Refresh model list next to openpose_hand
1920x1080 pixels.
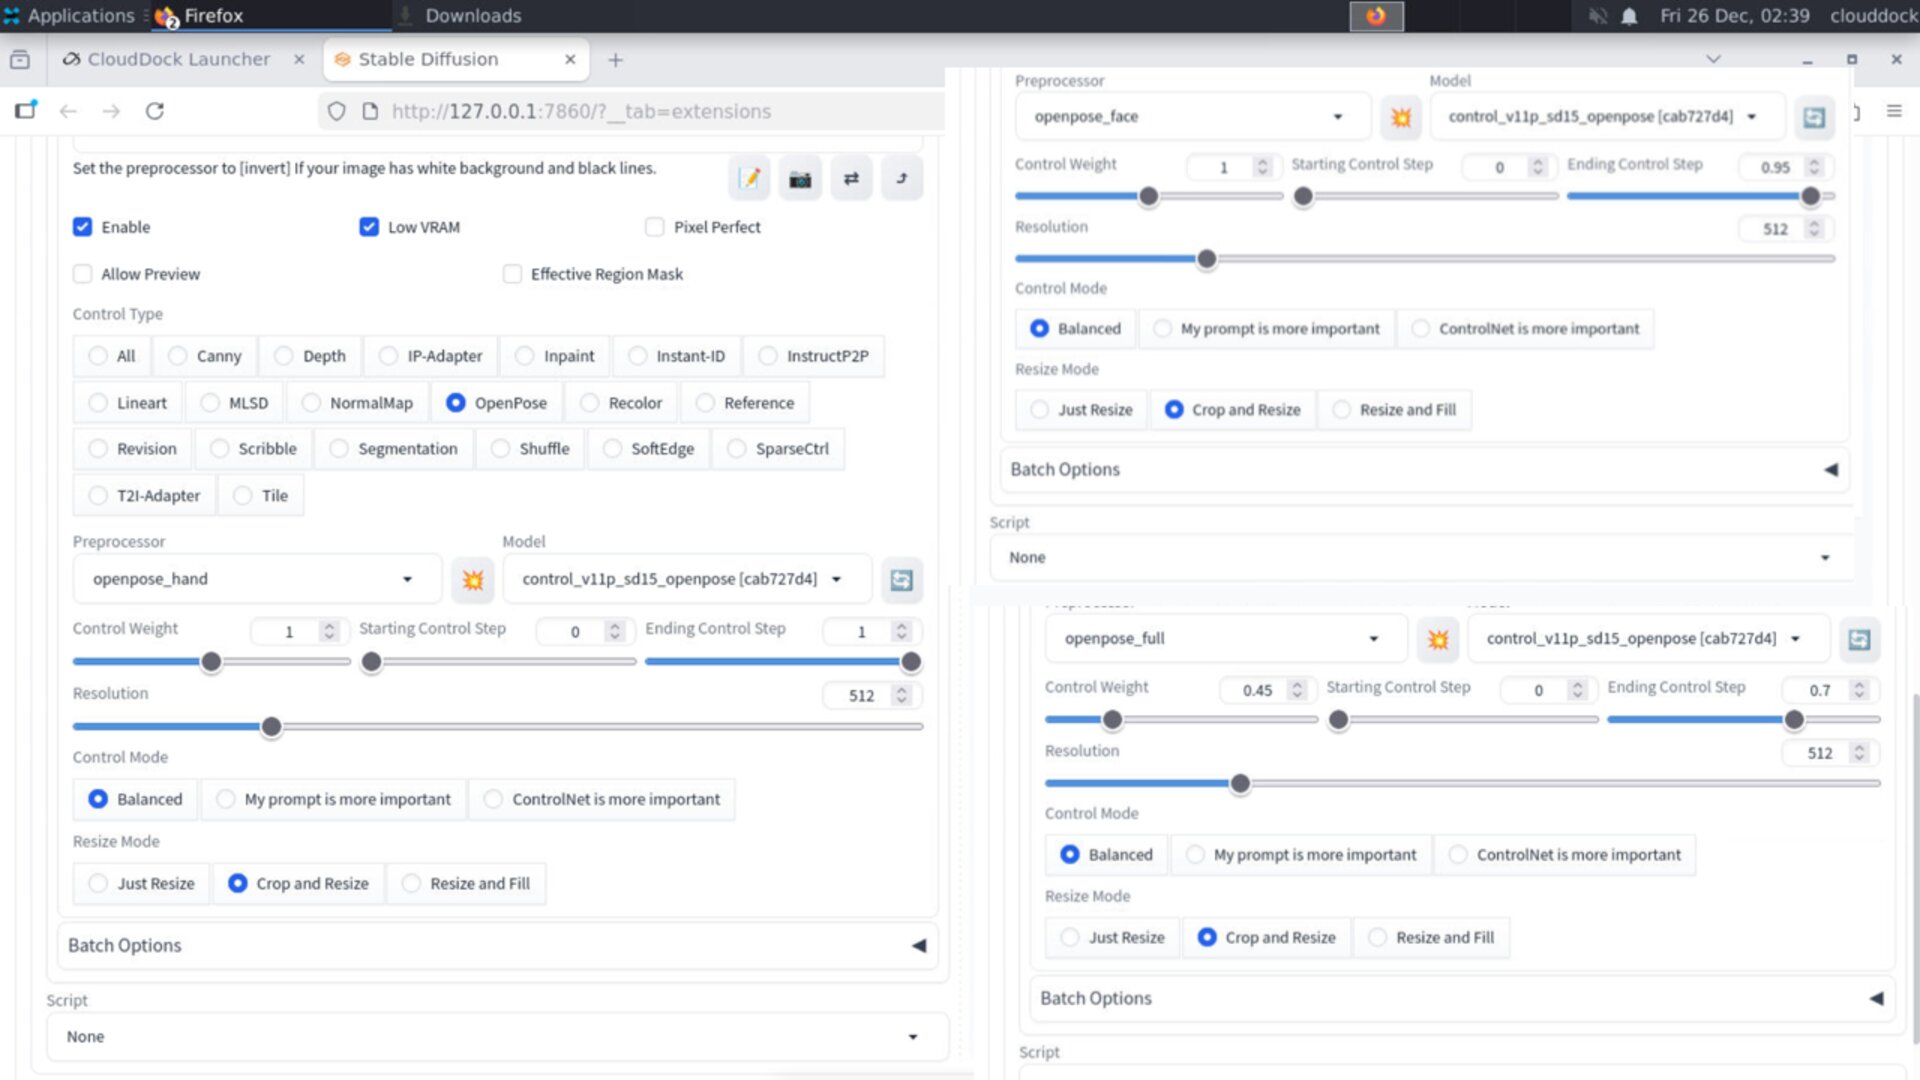point(901,580)
